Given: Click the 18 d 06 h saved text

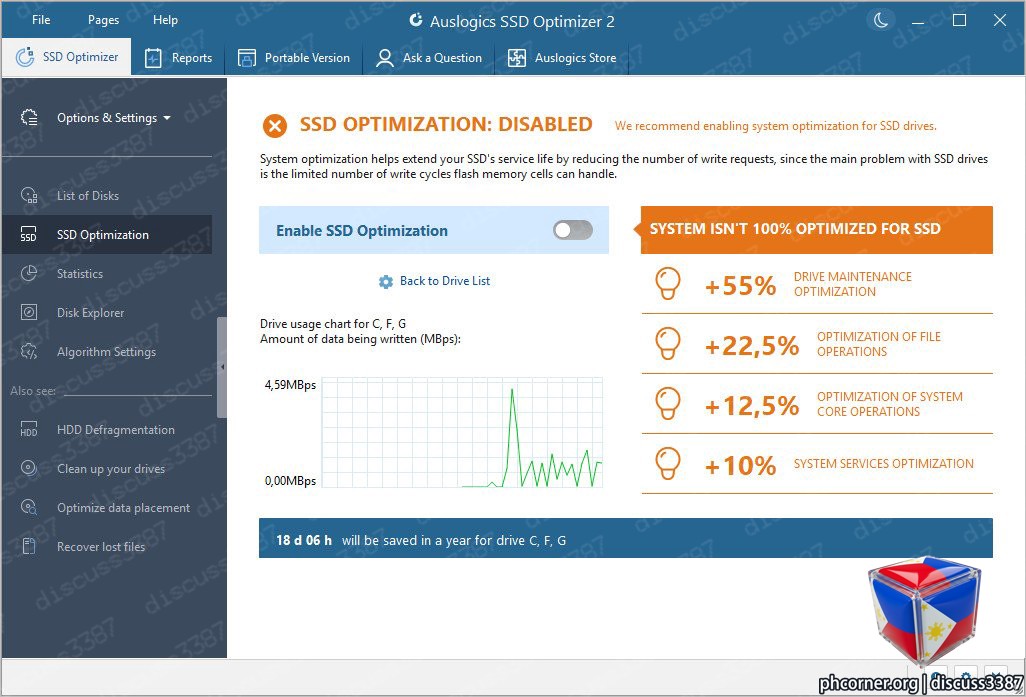Looking at the screenshot, I should tap(304, 541).
